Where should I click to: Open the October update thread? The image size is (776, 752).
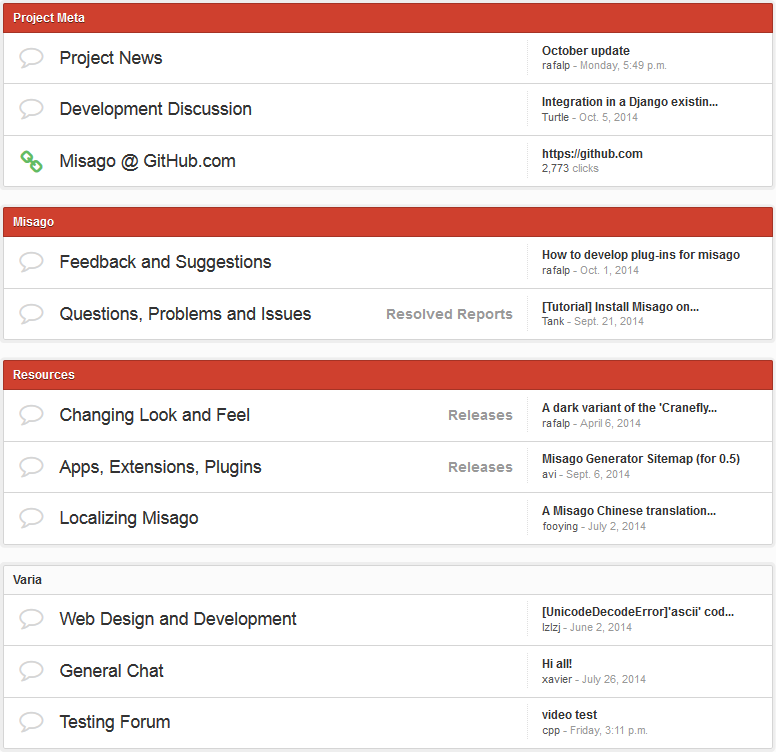coord(586,51)
